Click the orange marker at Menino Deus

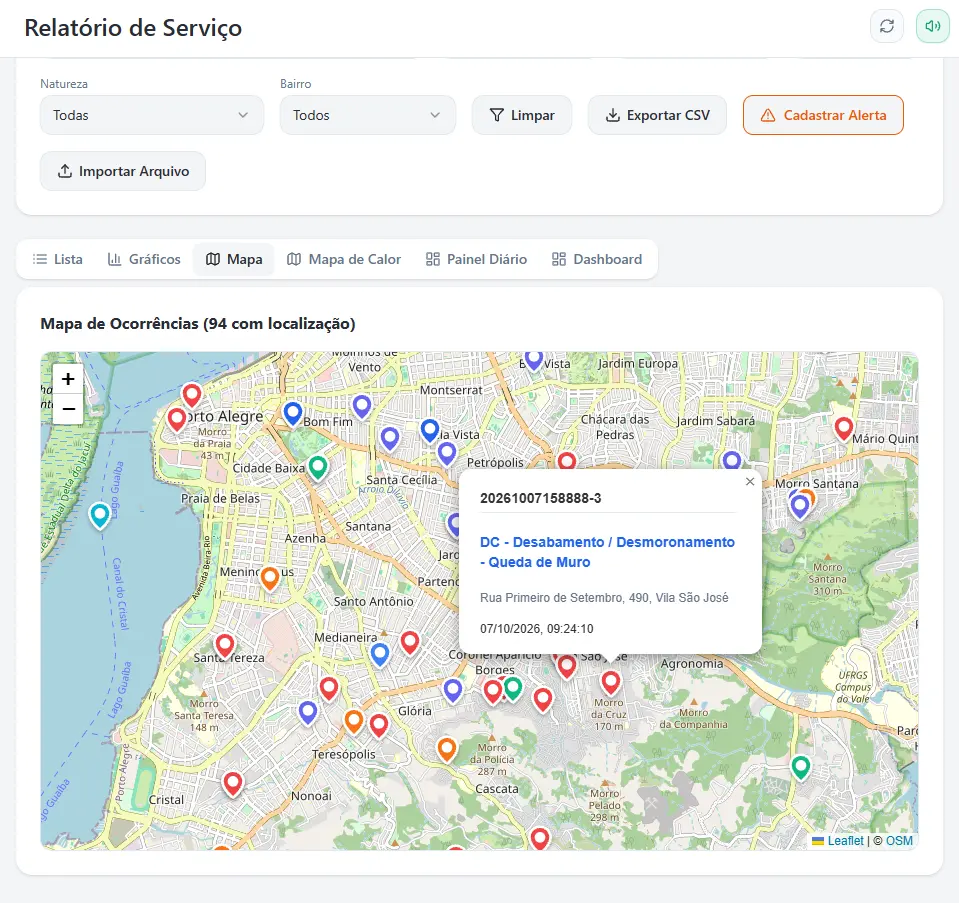270,578
